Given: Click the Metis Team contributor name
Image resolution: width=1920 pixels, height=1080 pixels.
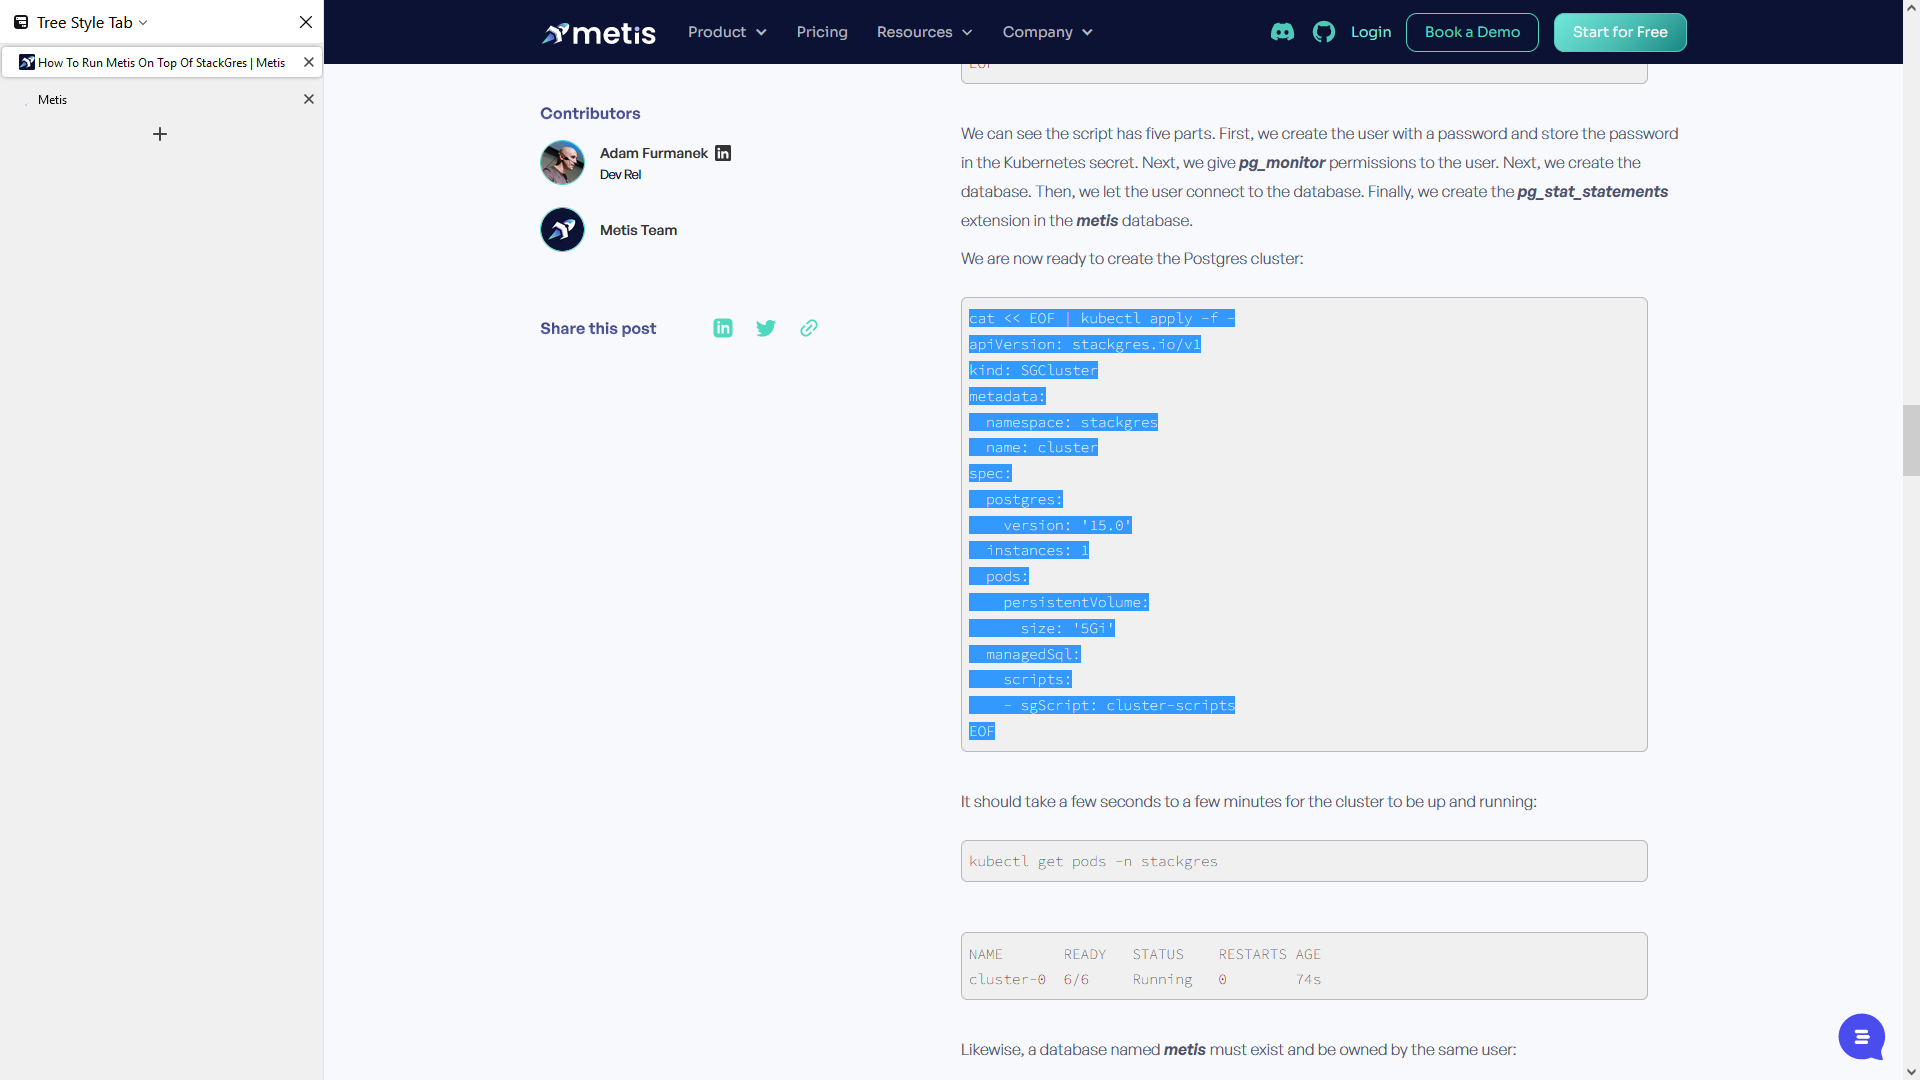Looking at the screenshot, I should click(x=638, y=230).
